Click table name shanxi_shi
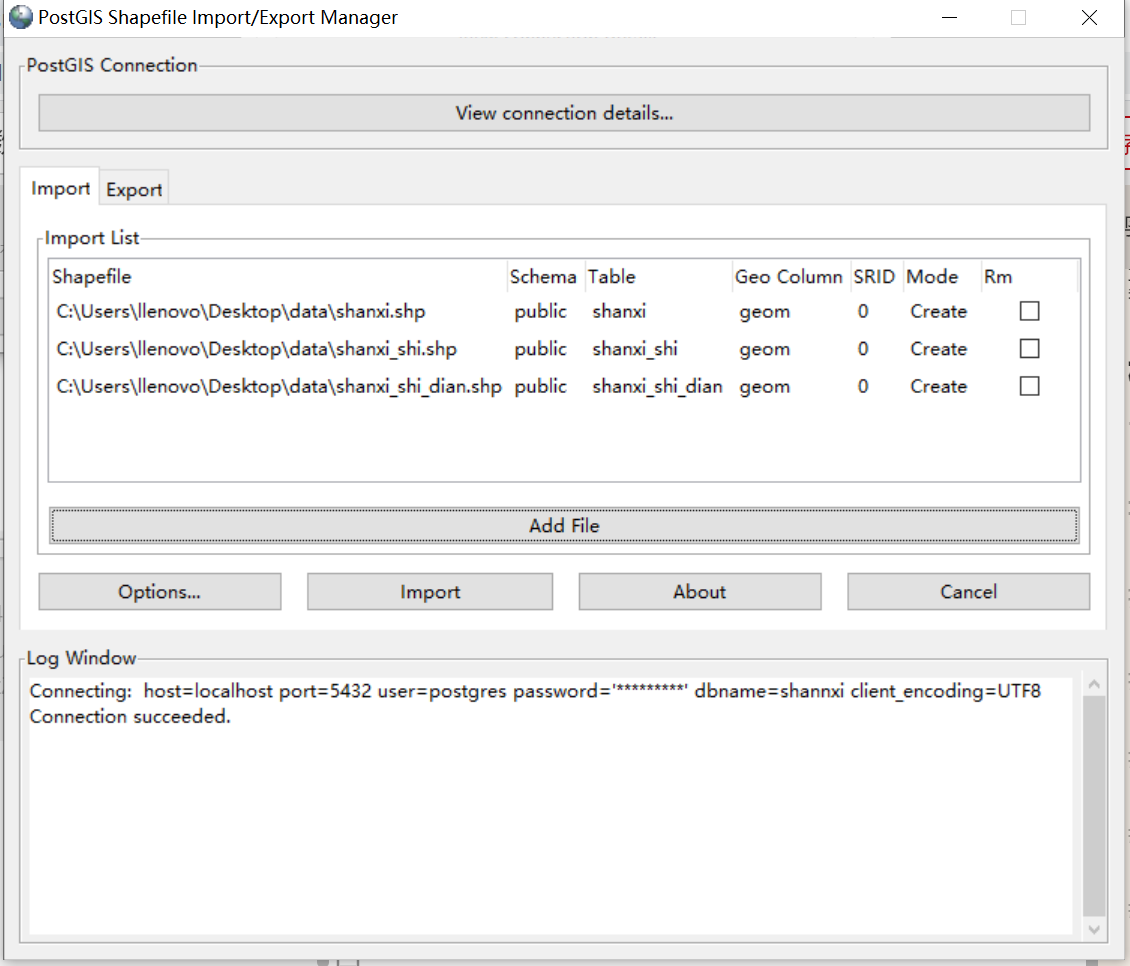Screen dimensions: 1130x966 tap(635, 349)
